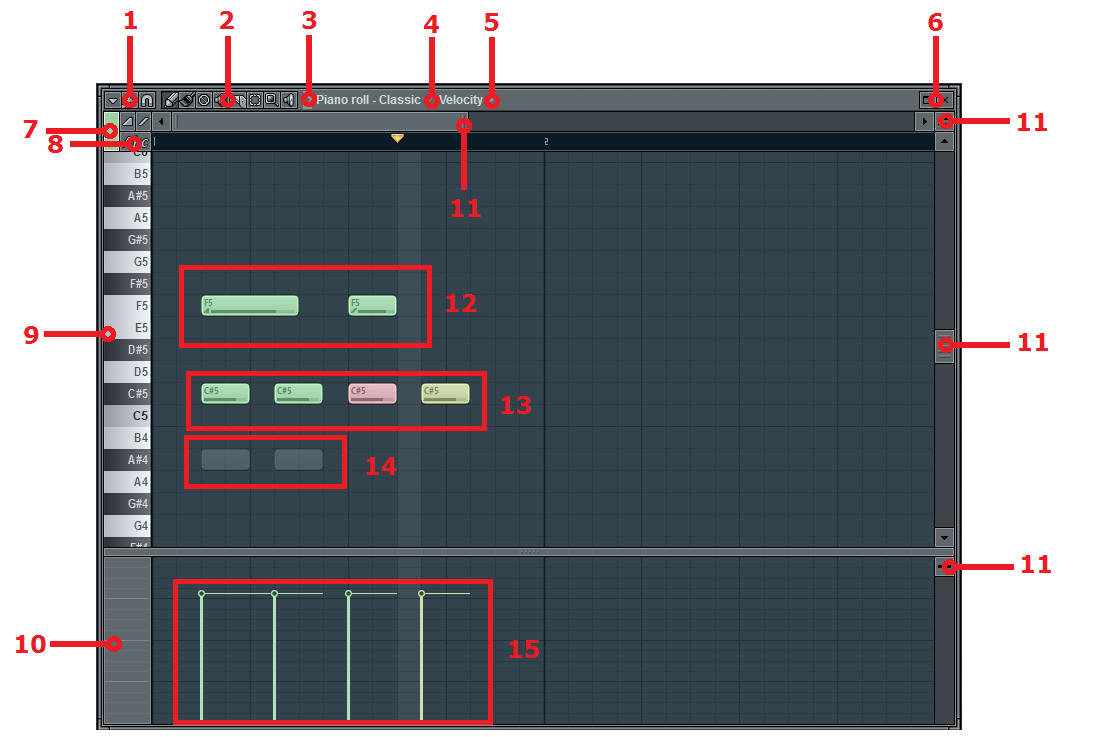Select the zoom magnifier tool
This screenshot has width=1112, height=737.
point(272,100)
